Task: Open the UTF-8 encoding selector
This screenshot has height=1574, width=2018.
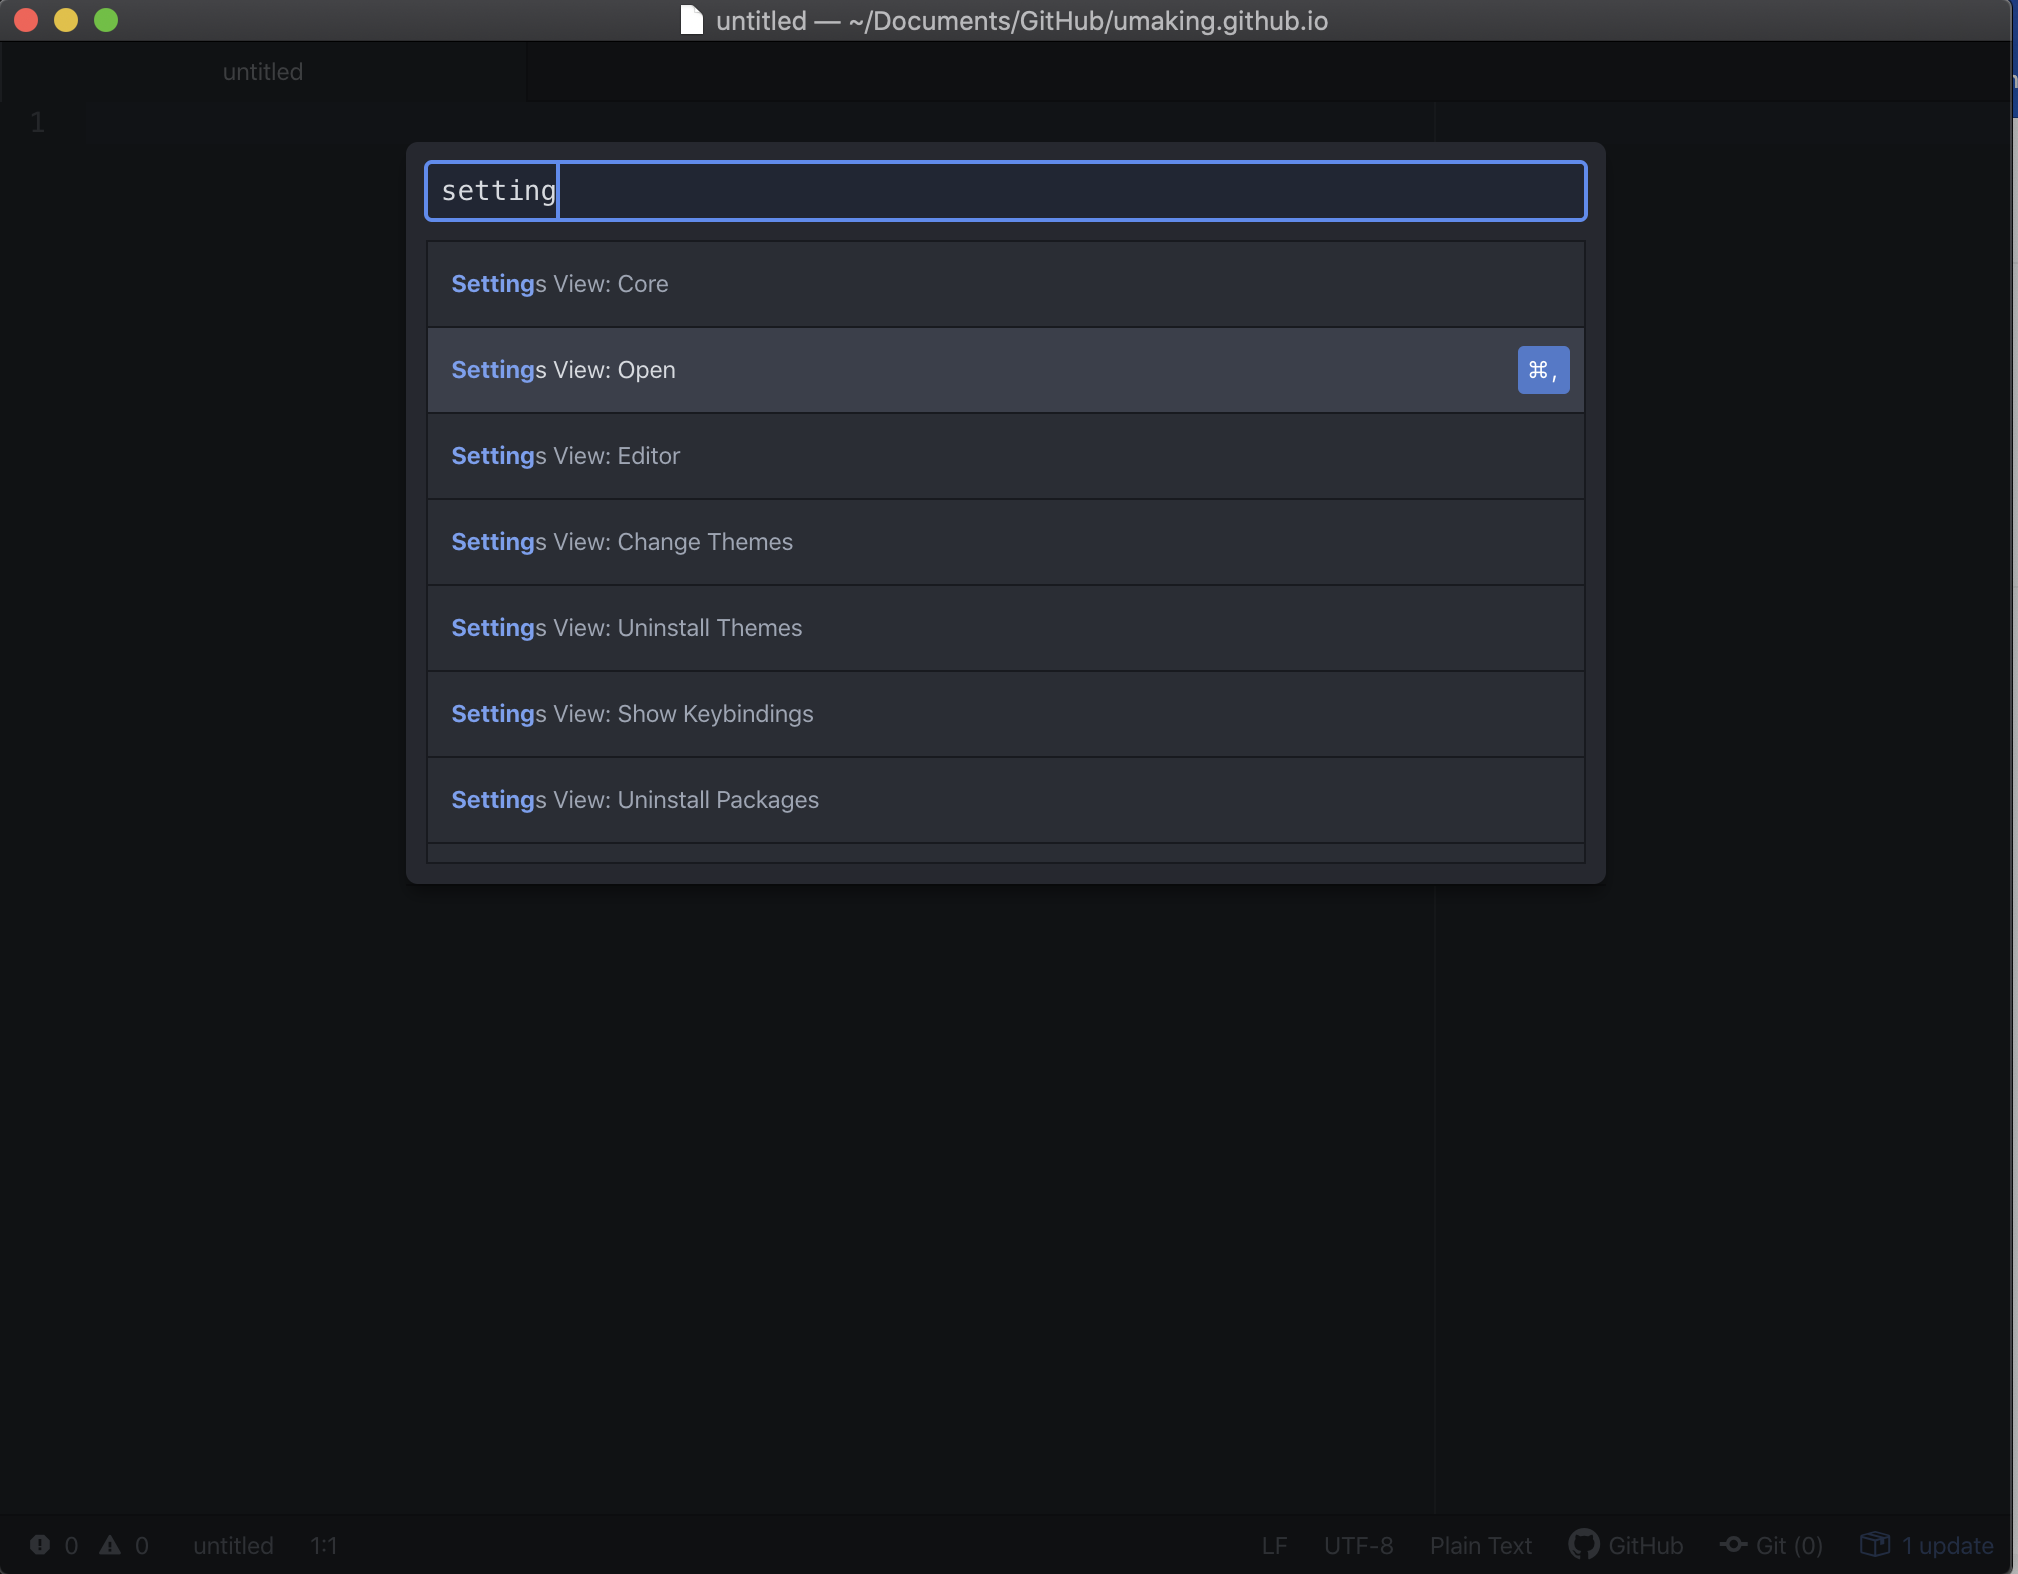Action: (x=1358, y=1546)
